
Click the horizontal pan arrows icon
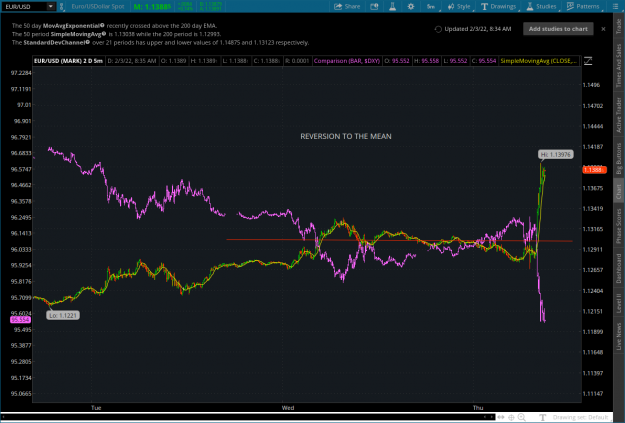pos(501,417)
